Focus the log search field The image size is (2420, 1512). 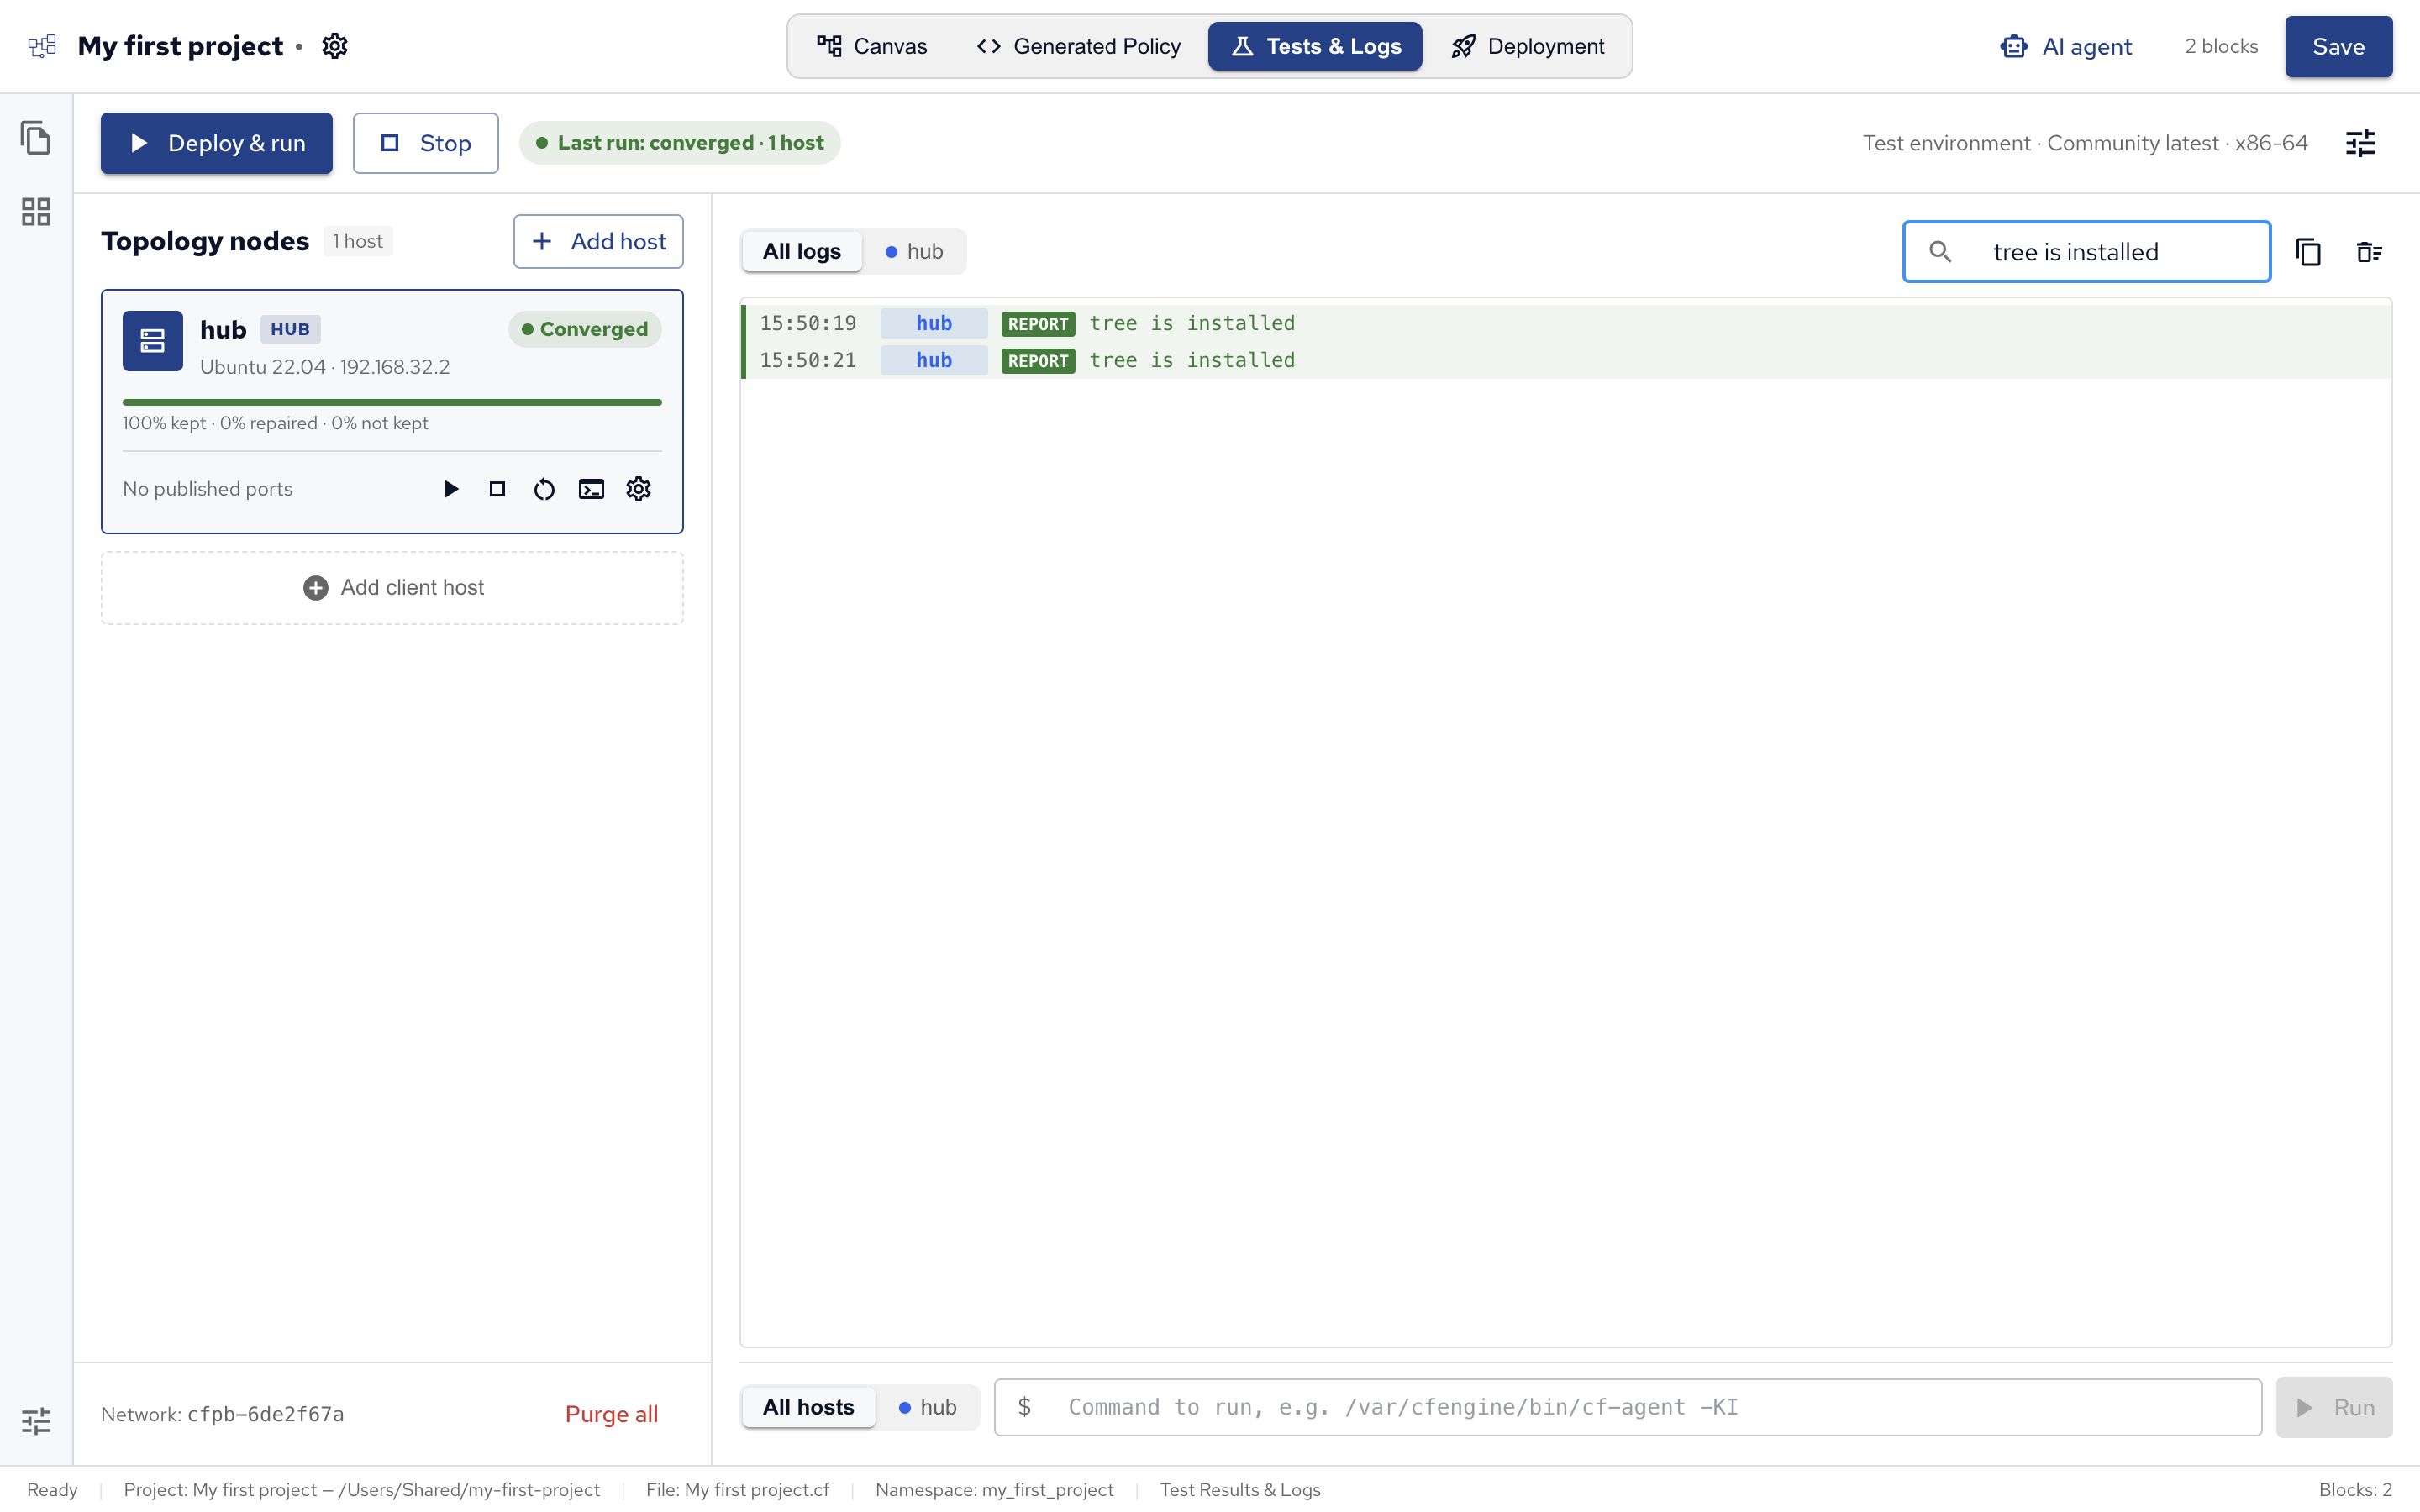tap(2086, 252)
